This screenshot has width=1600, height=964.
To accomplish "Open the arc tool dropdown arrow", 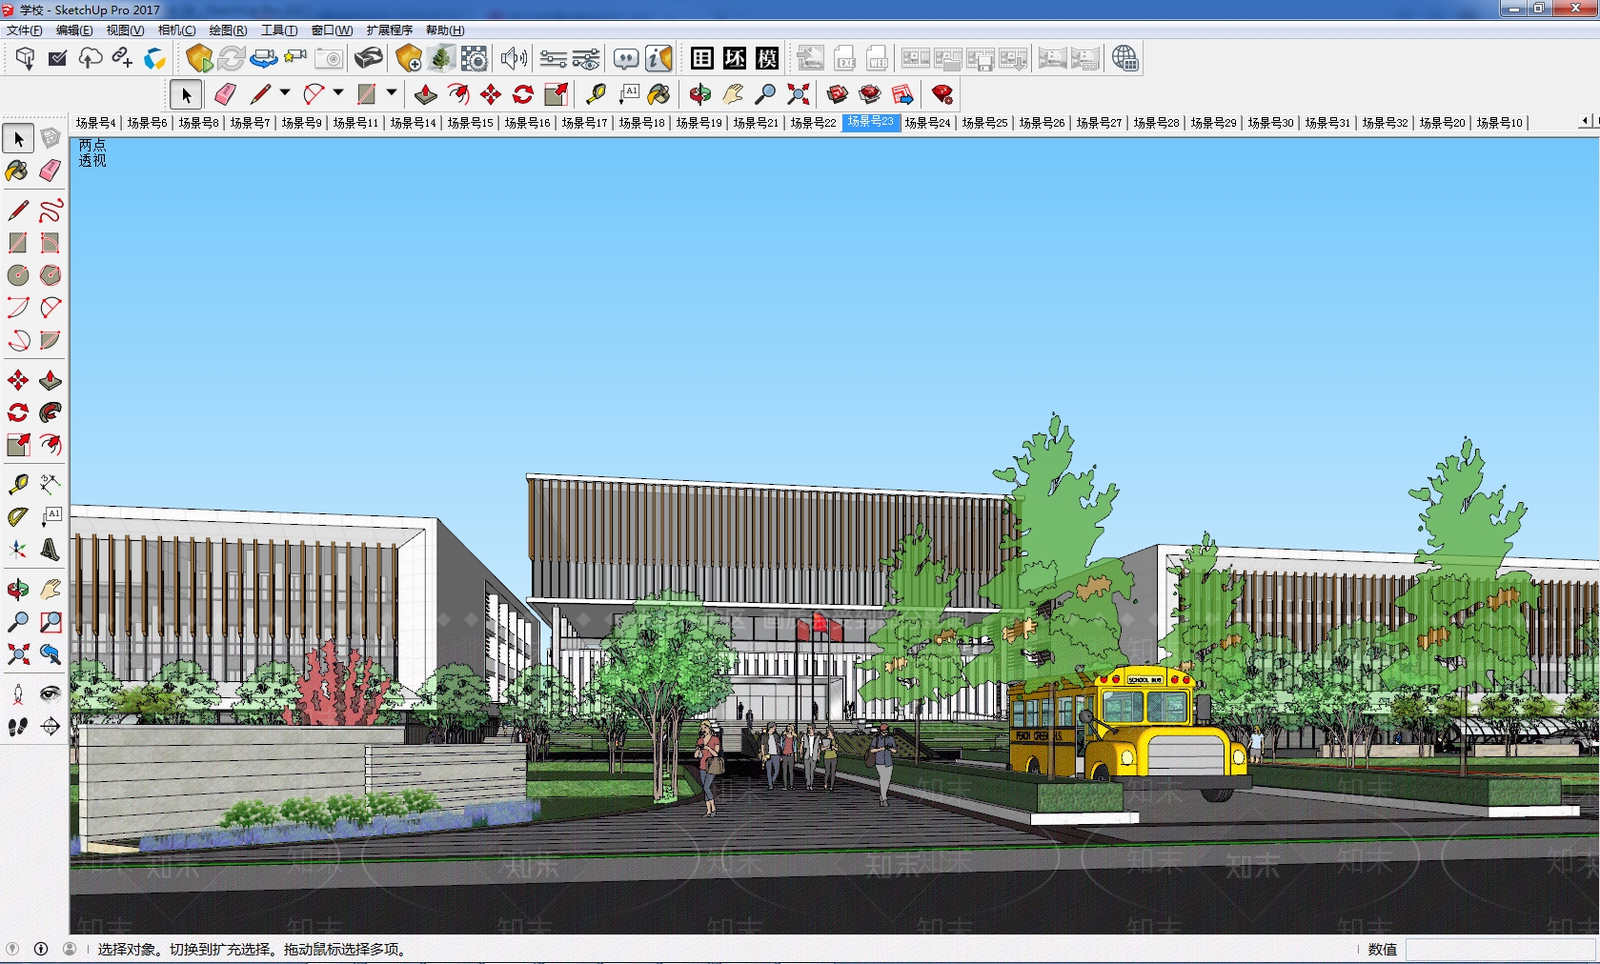I will pos(338,93).
